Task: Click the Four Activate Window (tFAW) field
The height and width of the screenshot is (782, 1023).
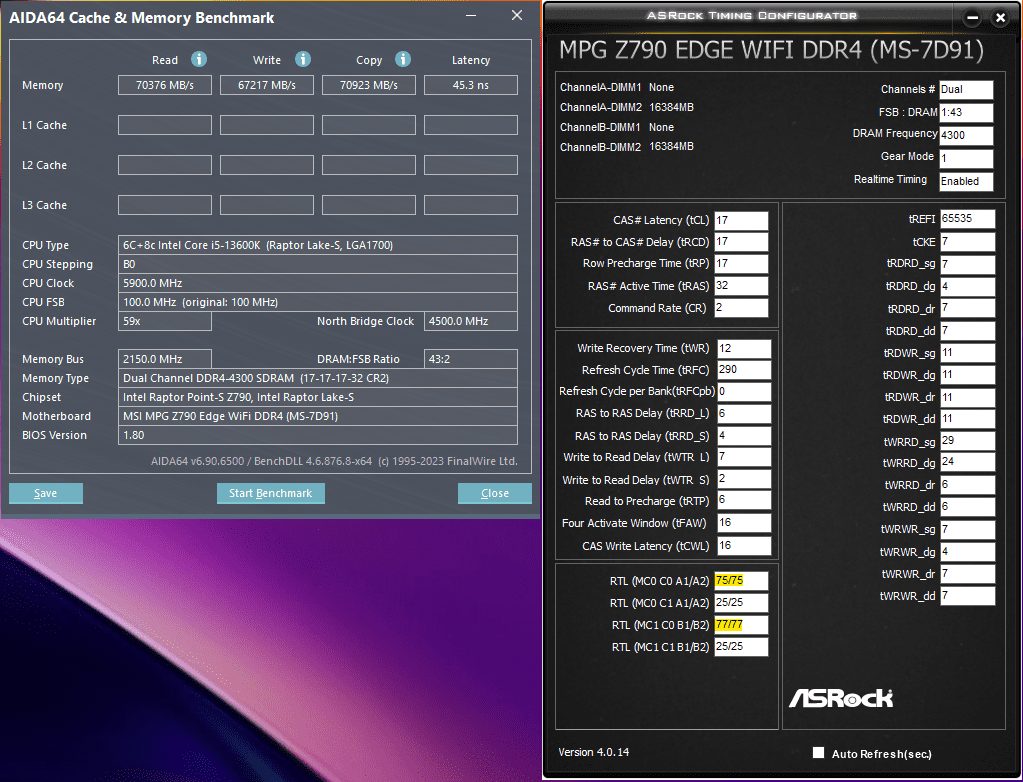Action: pyautogui.click(x=744, y=523)
